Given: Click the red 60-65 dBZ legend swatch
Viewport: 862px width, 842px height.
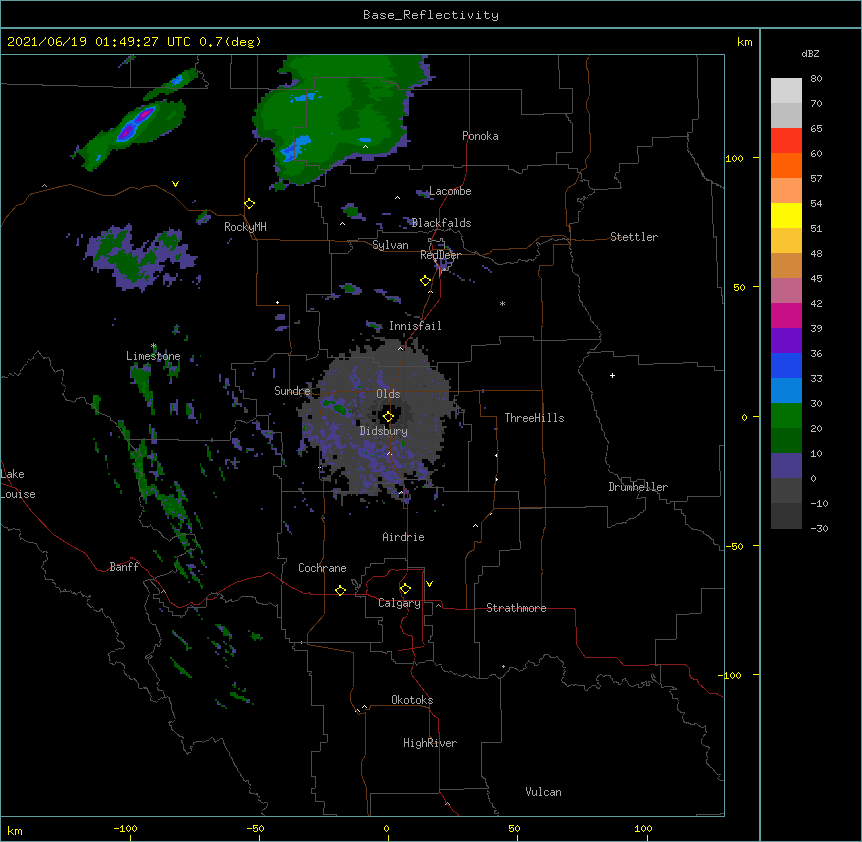Looking at the screenshot, I should [786, 141].
